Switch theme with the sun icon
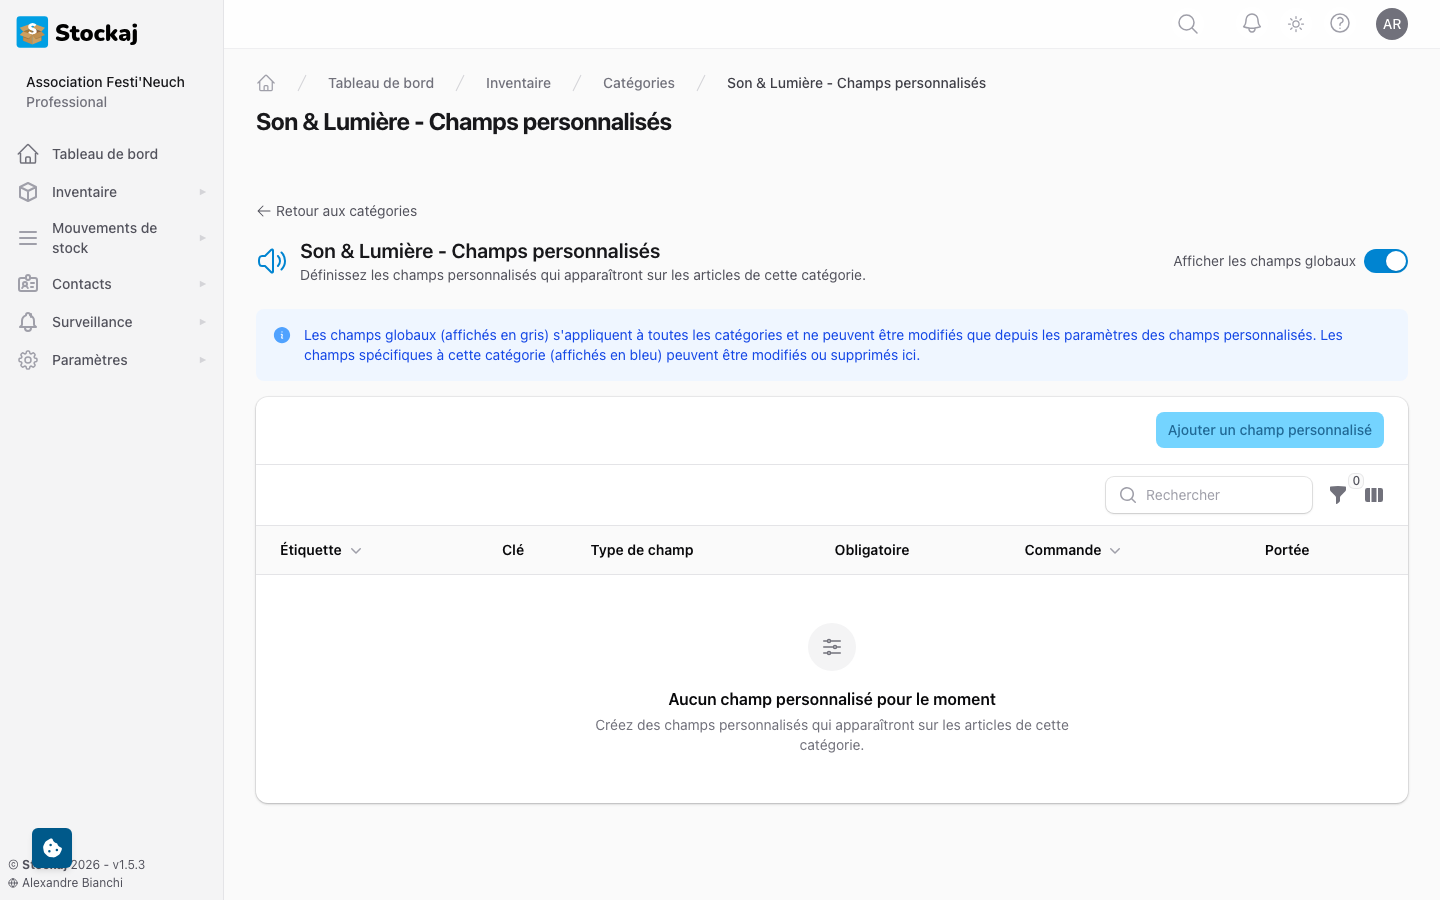The height and width of the screenshot is (900, 1440). (x=1296, y=24)
